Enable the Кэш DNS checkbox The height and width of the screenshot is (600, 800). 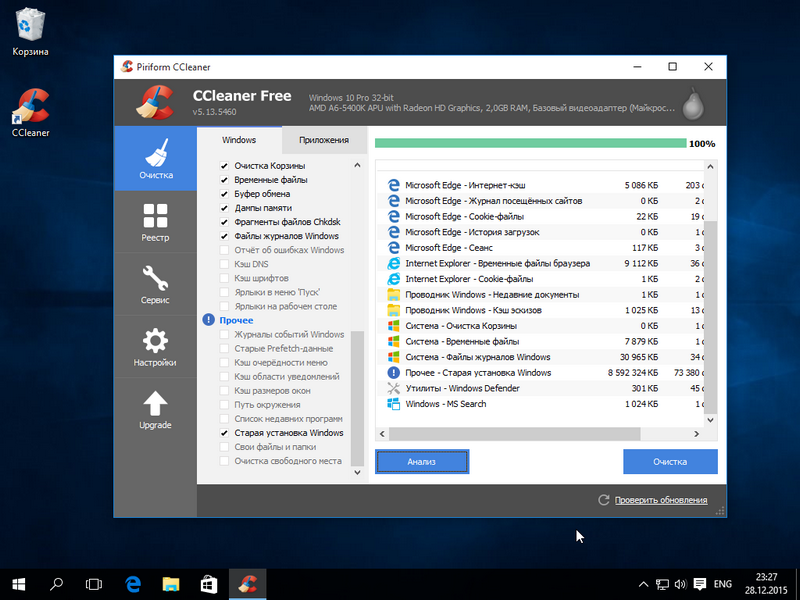[x=225, y=264]
